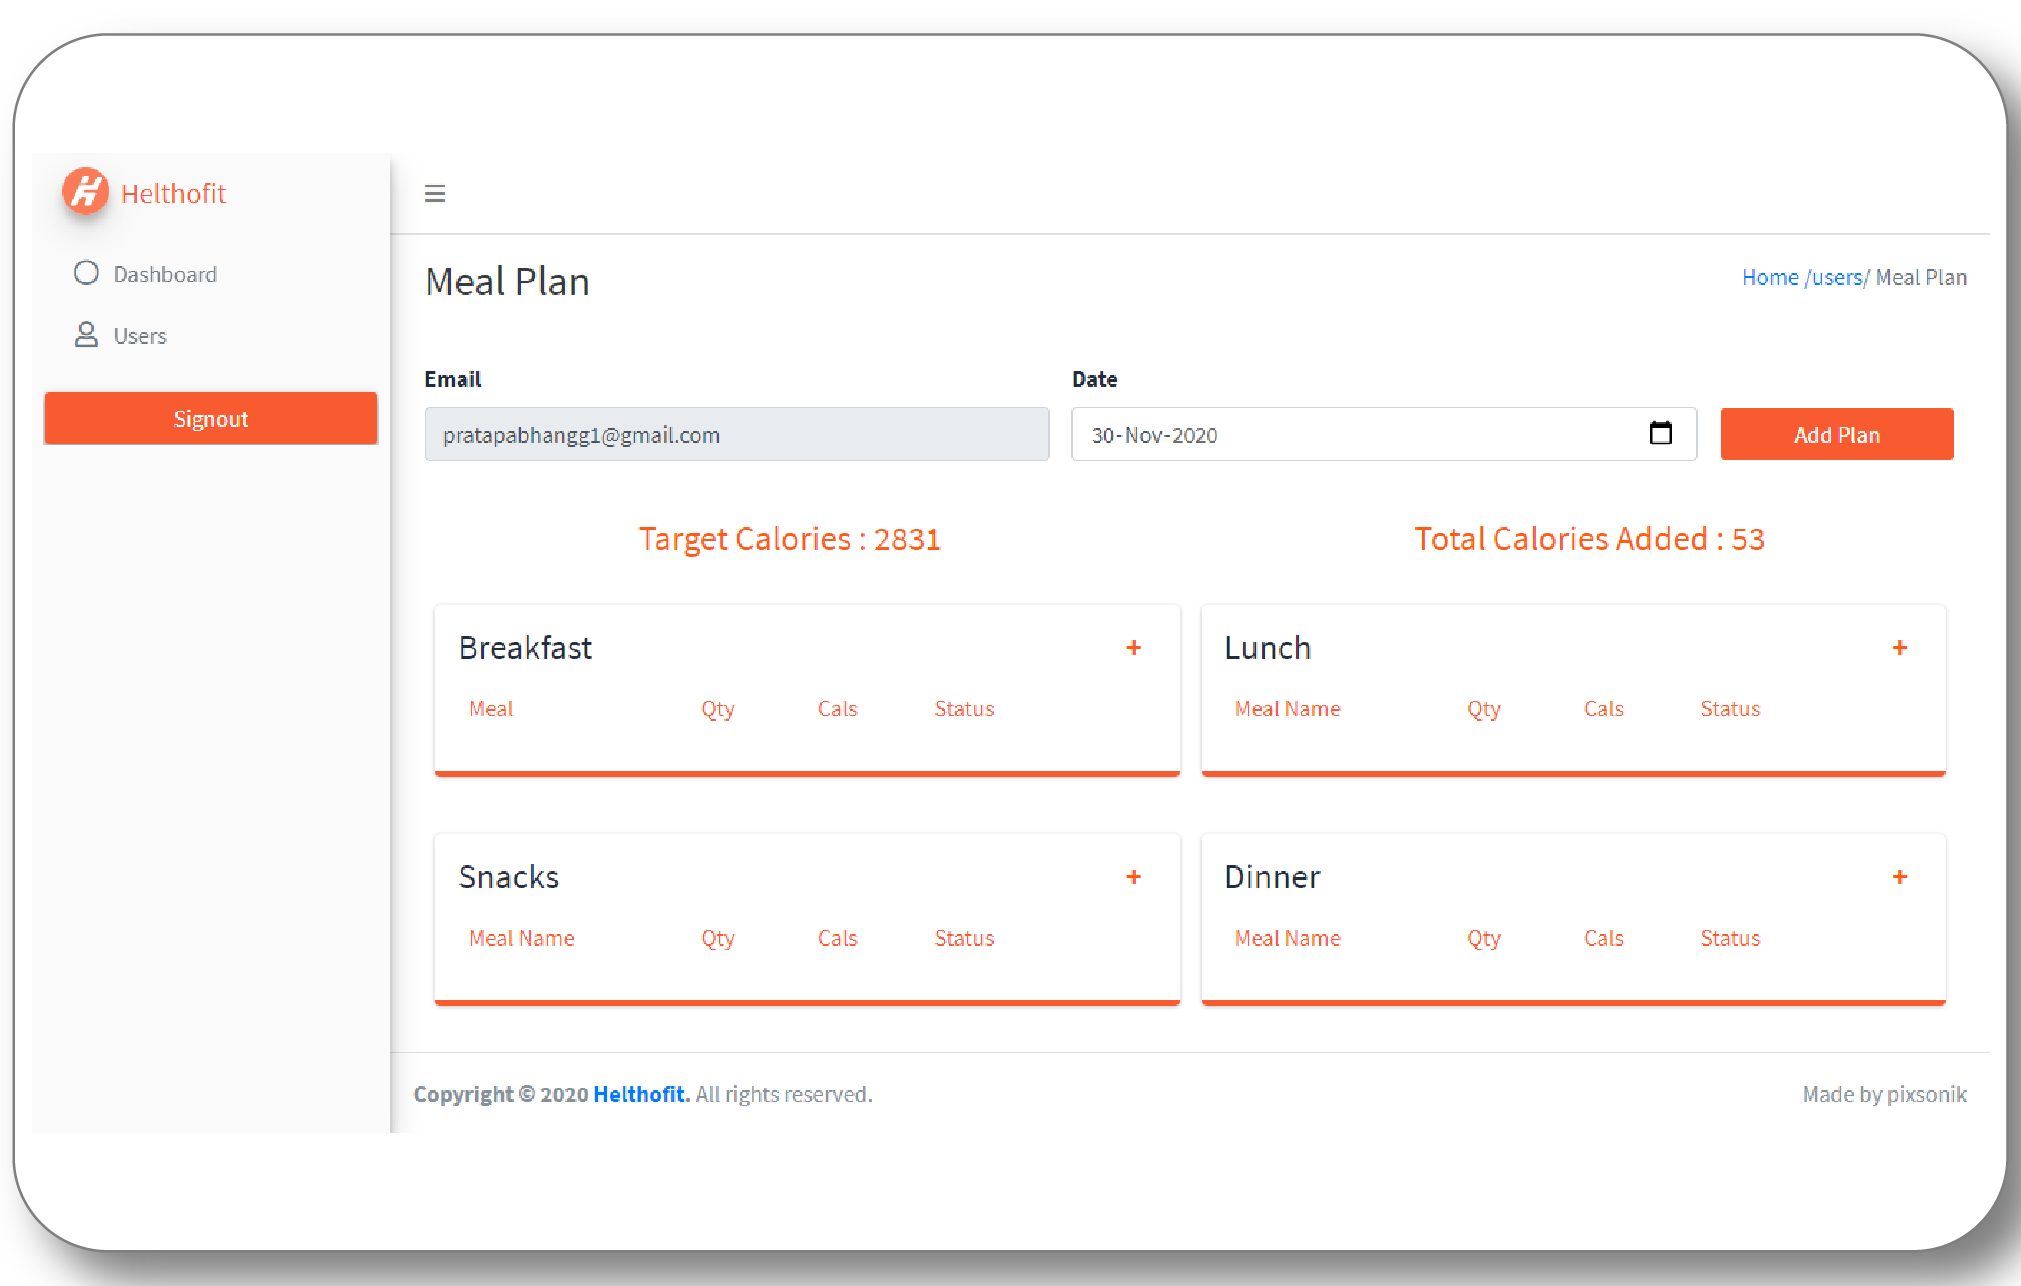Click the Users person icon
Screen dimensions: 2021x1286
(x=86, y=335)
